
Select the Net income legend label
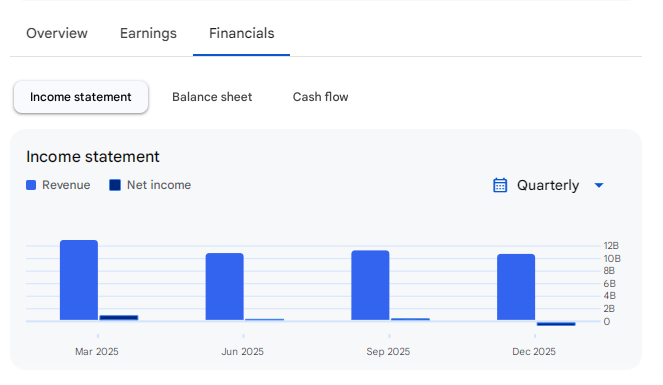[159, 185]
